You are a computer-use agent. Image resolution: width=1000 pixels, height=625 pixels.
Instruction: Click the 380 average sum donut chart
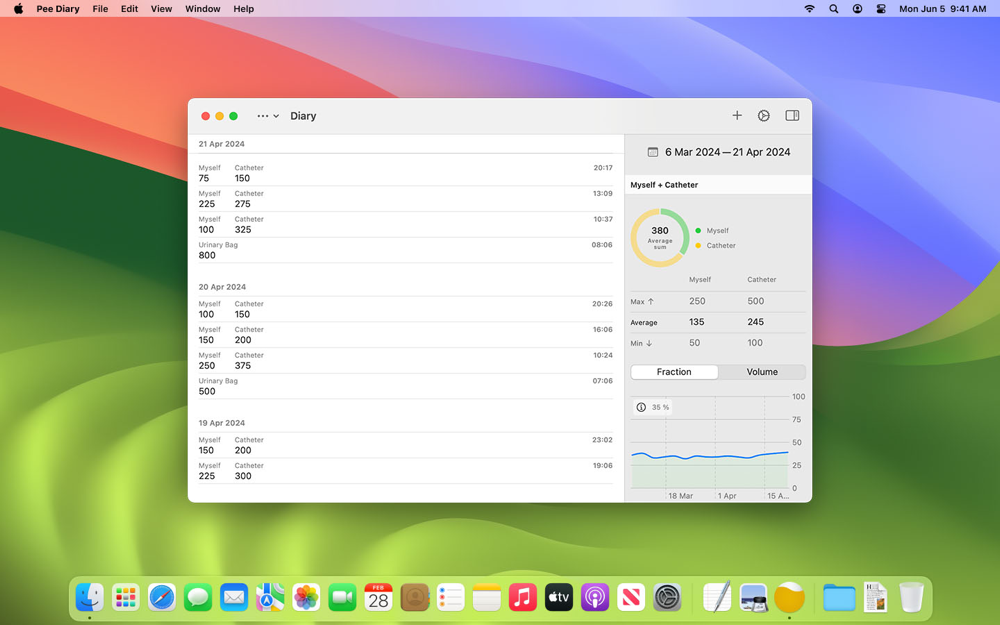coord(659,237)
